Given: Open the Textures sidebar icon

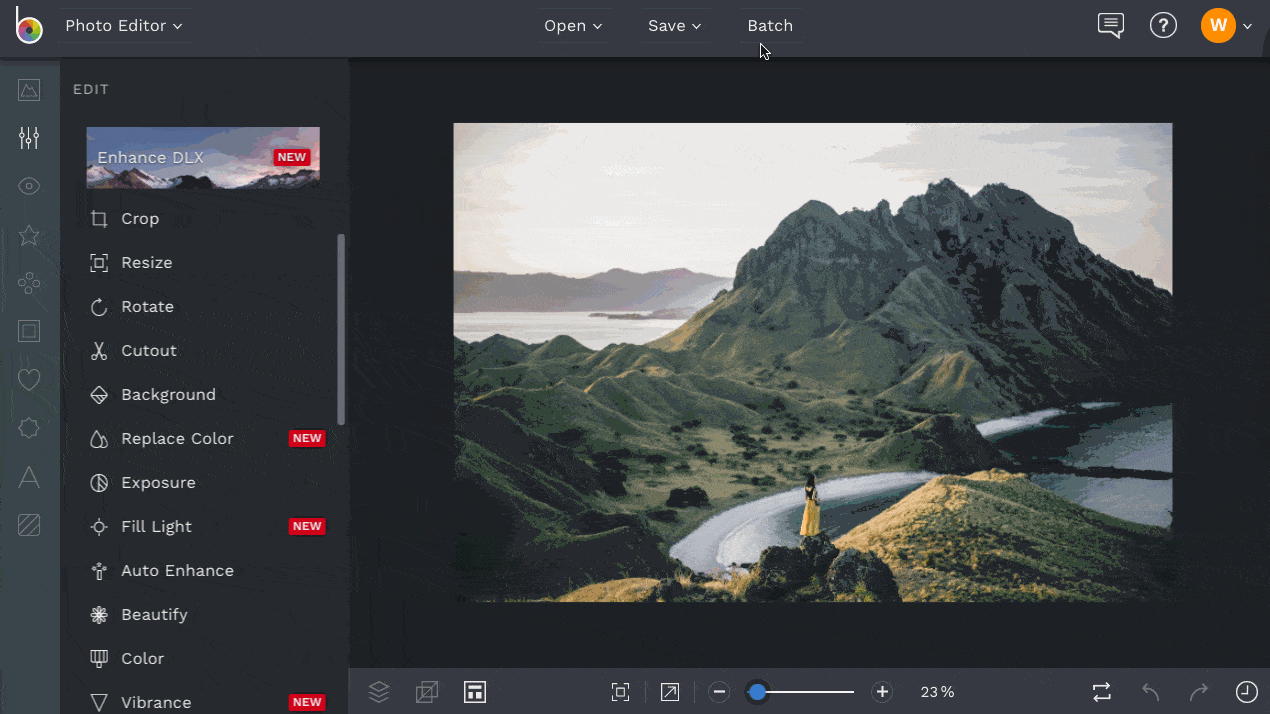Looking at the screenshot, I should [x=29, y=525].
